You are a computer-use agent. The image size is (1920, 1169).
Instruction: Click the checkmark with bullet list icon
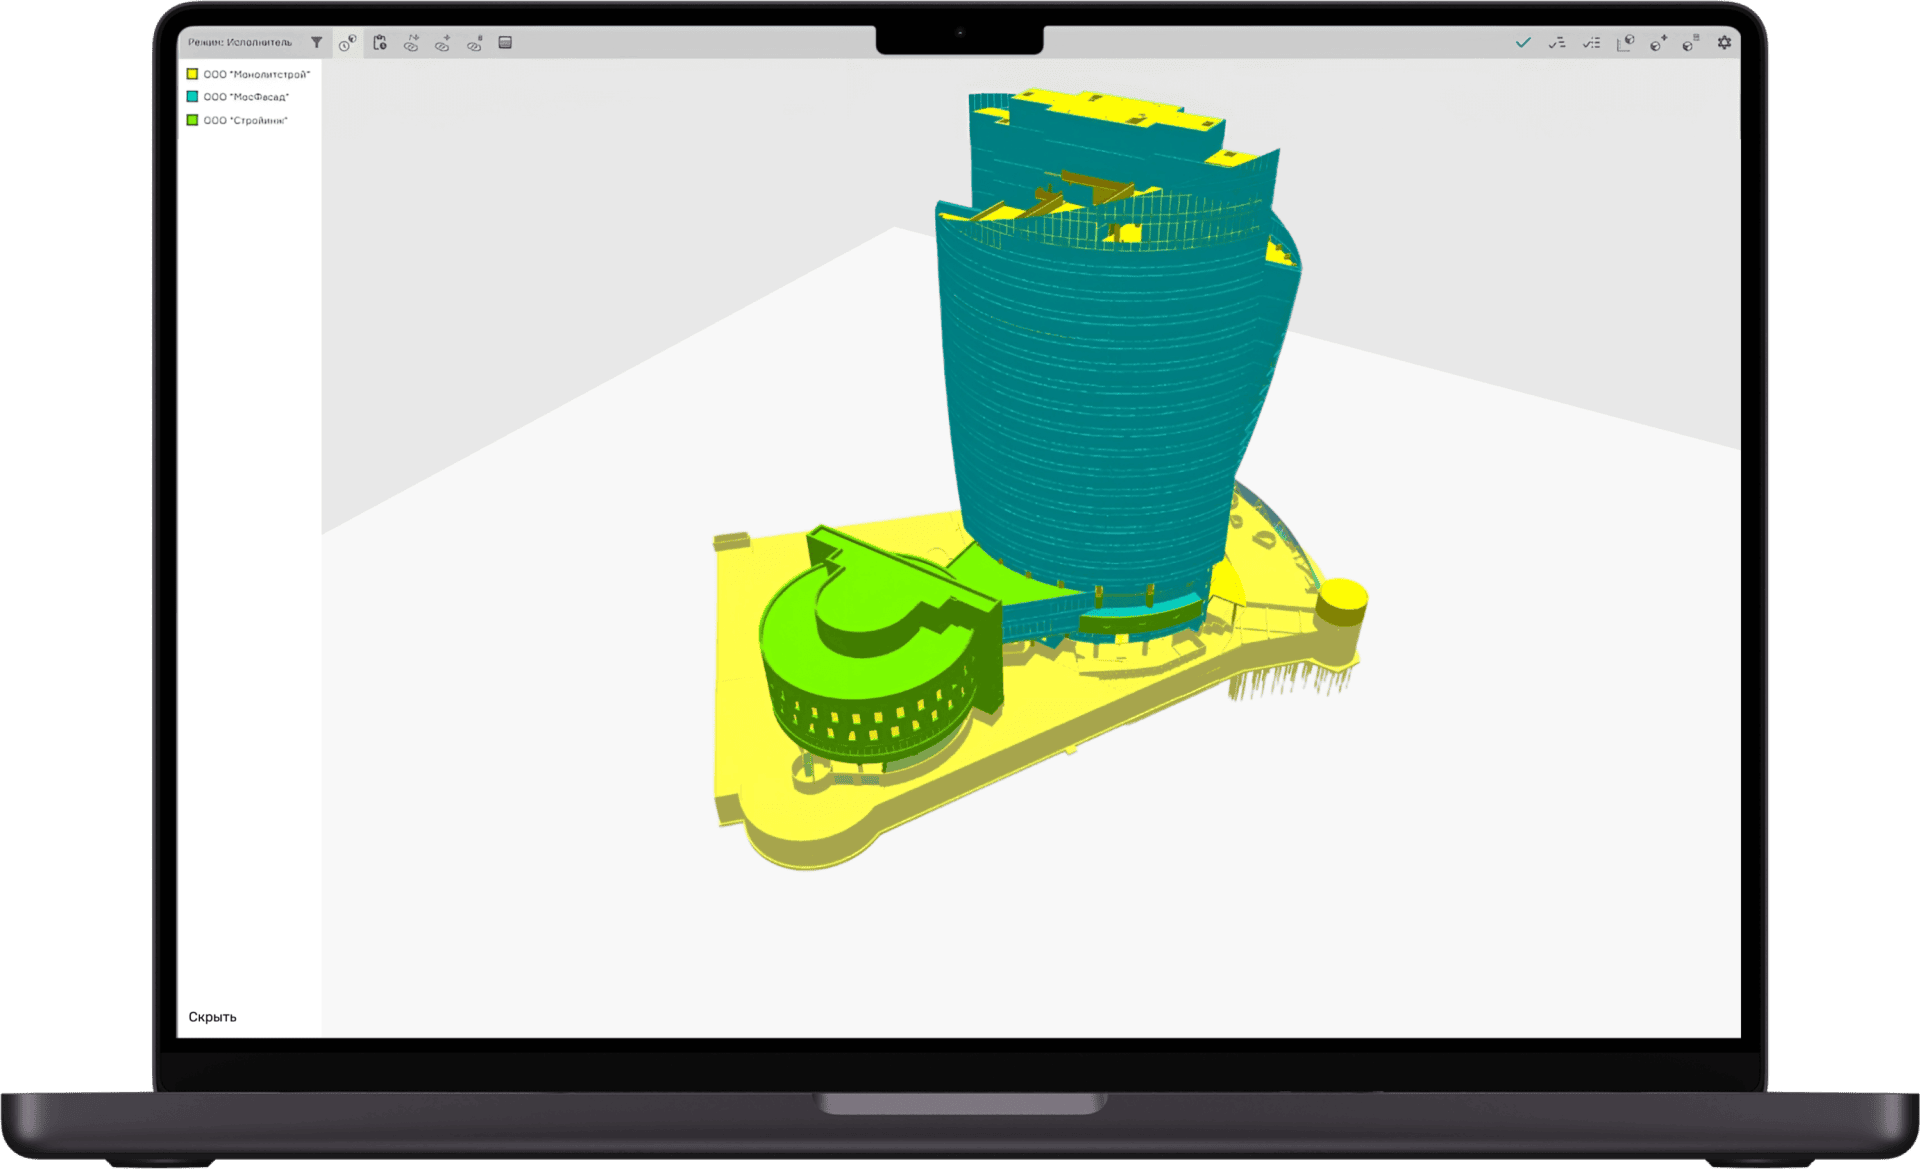pyautogui.click(x=1591, y=43)
